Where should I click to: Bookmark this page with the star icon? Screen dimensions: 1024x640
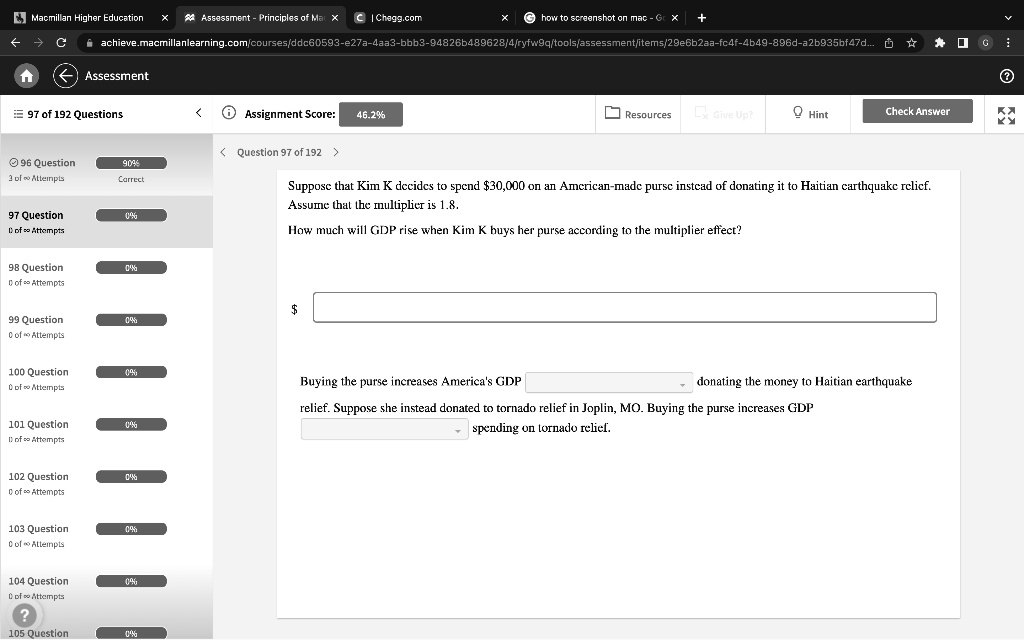pyautogui.click(x=912, y=42)
